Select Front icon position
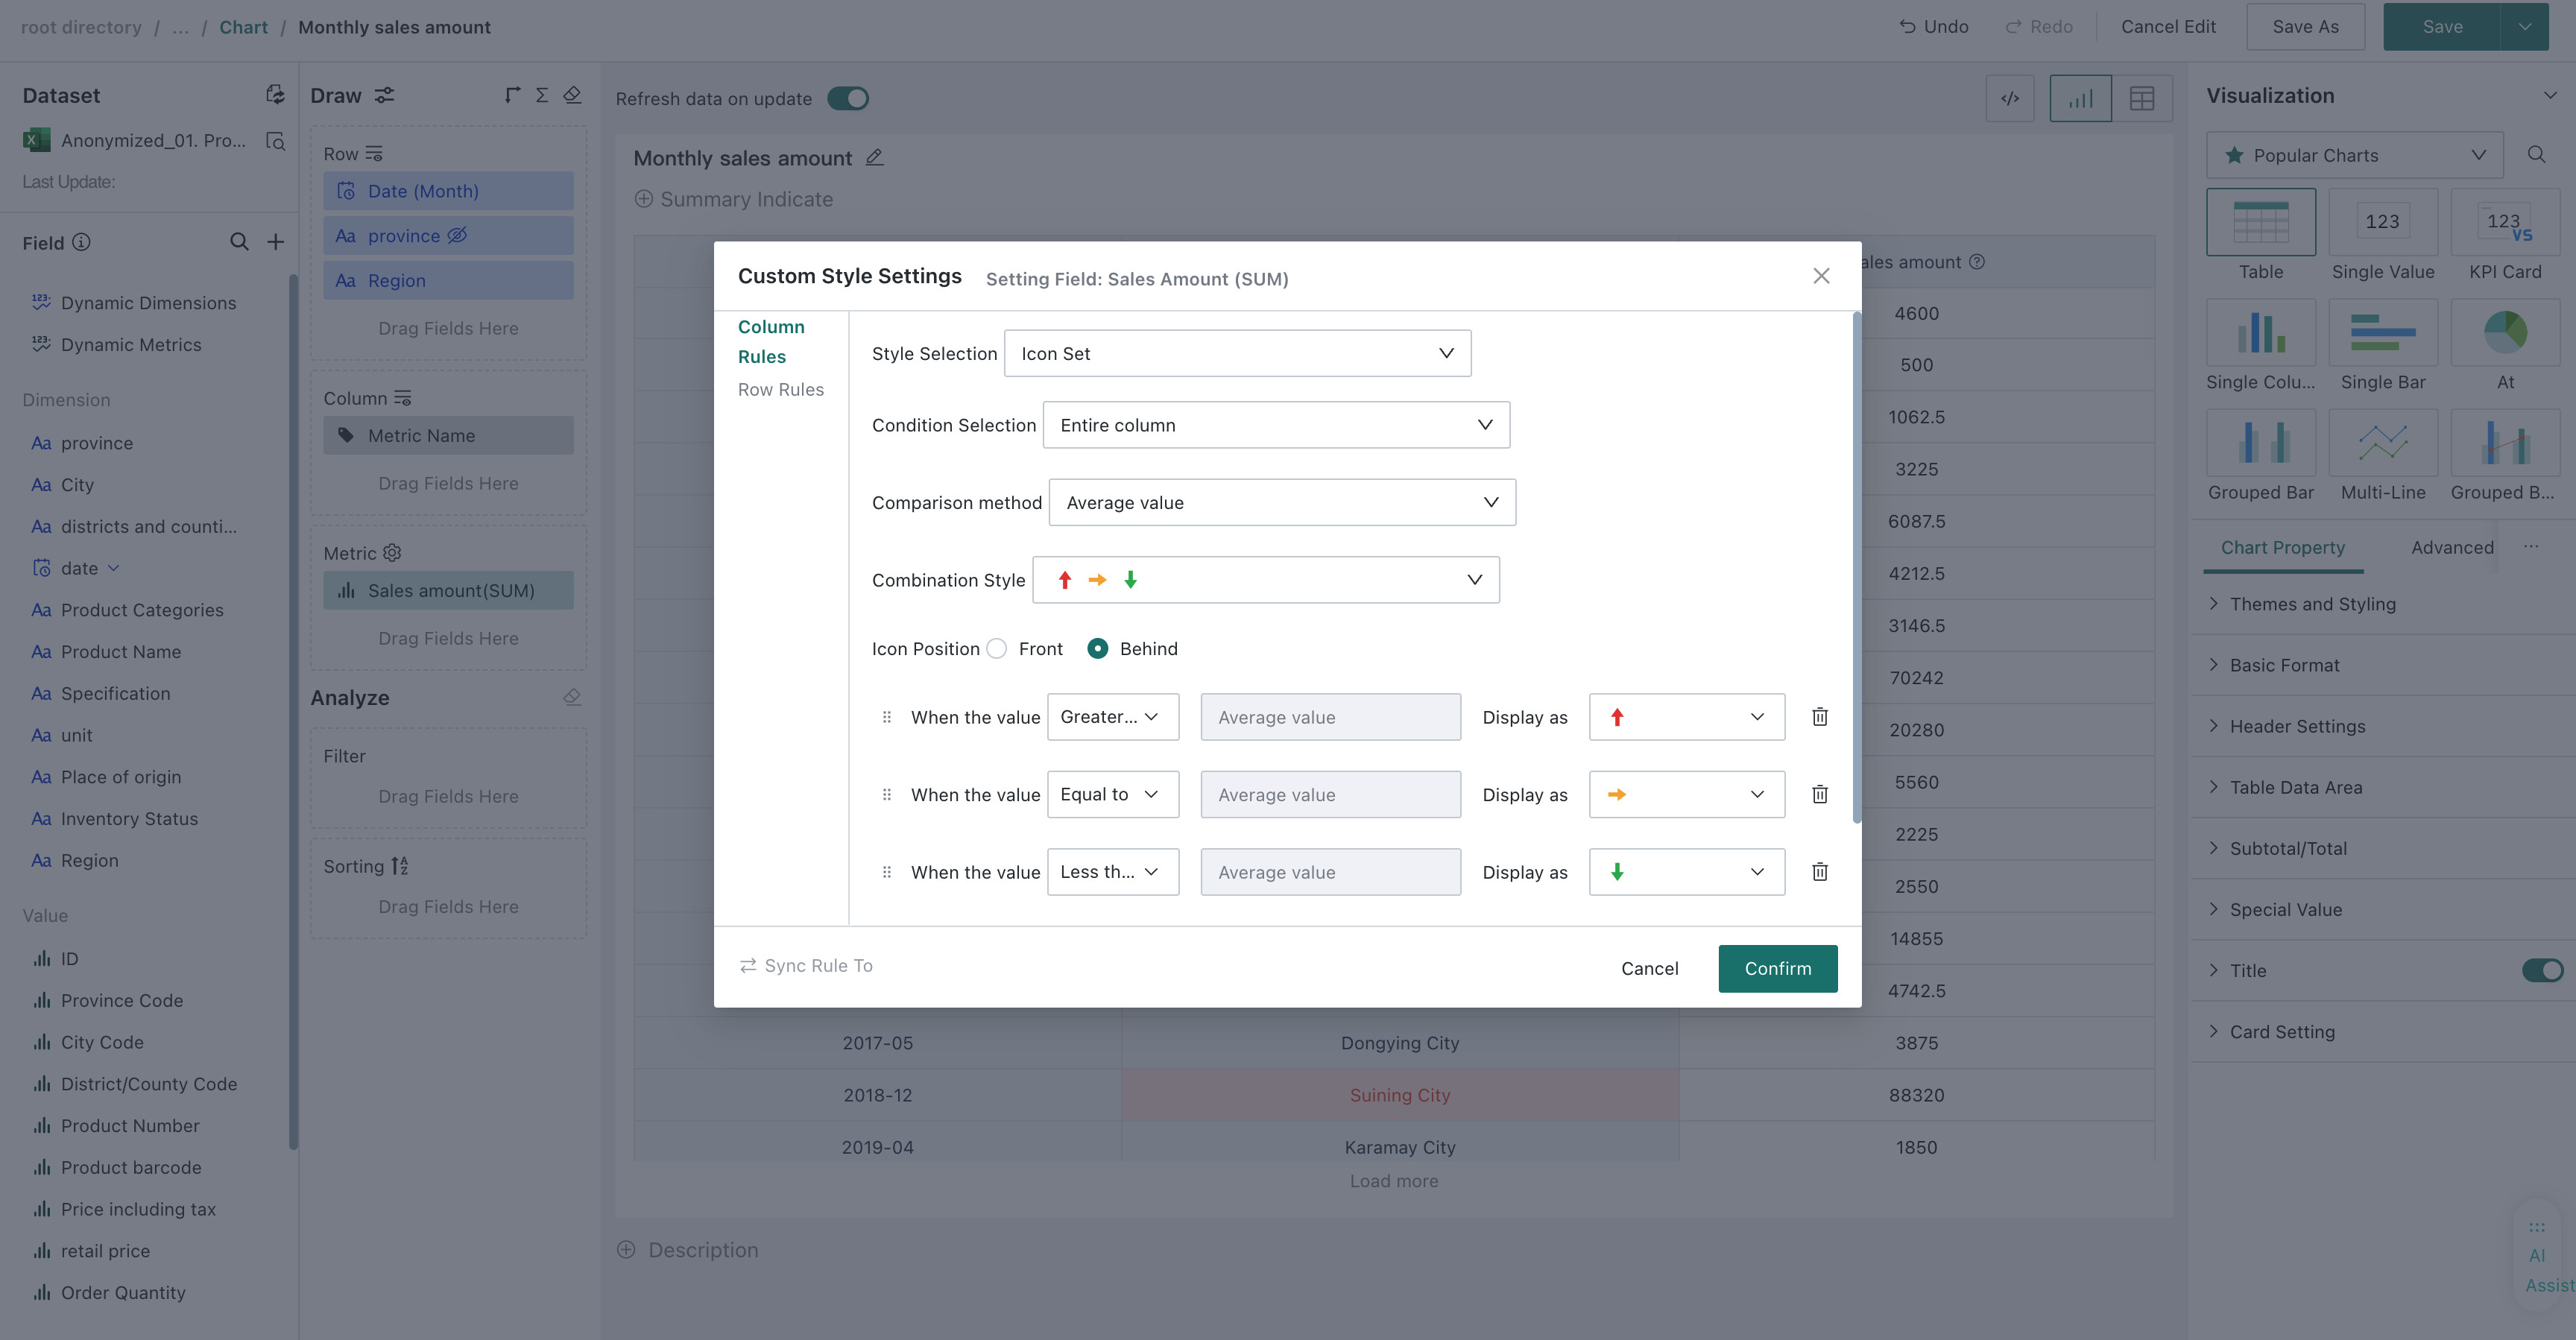2576x1340 pixels. [996, 649]
